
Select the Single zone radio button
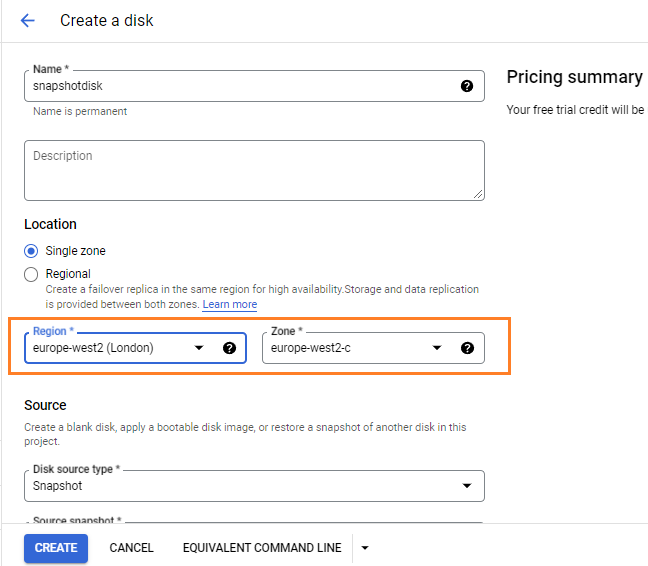[31, 251]
